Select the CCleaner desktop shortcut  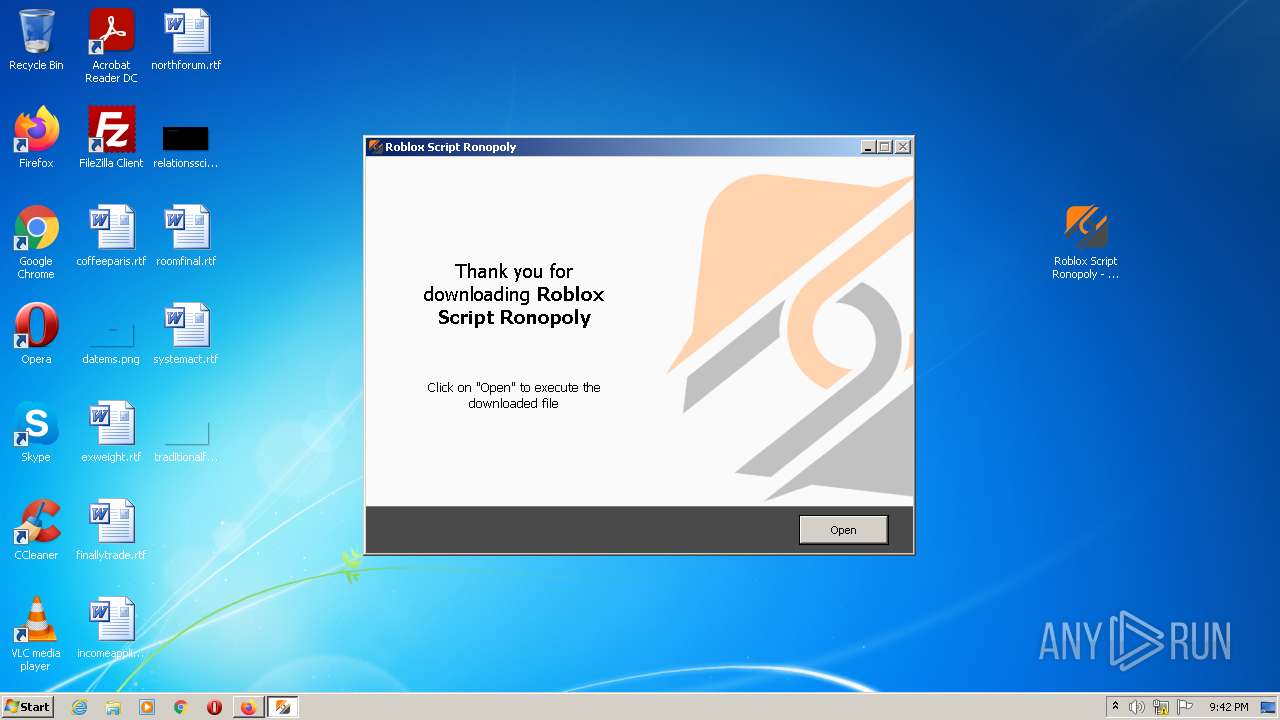point(36,530)
